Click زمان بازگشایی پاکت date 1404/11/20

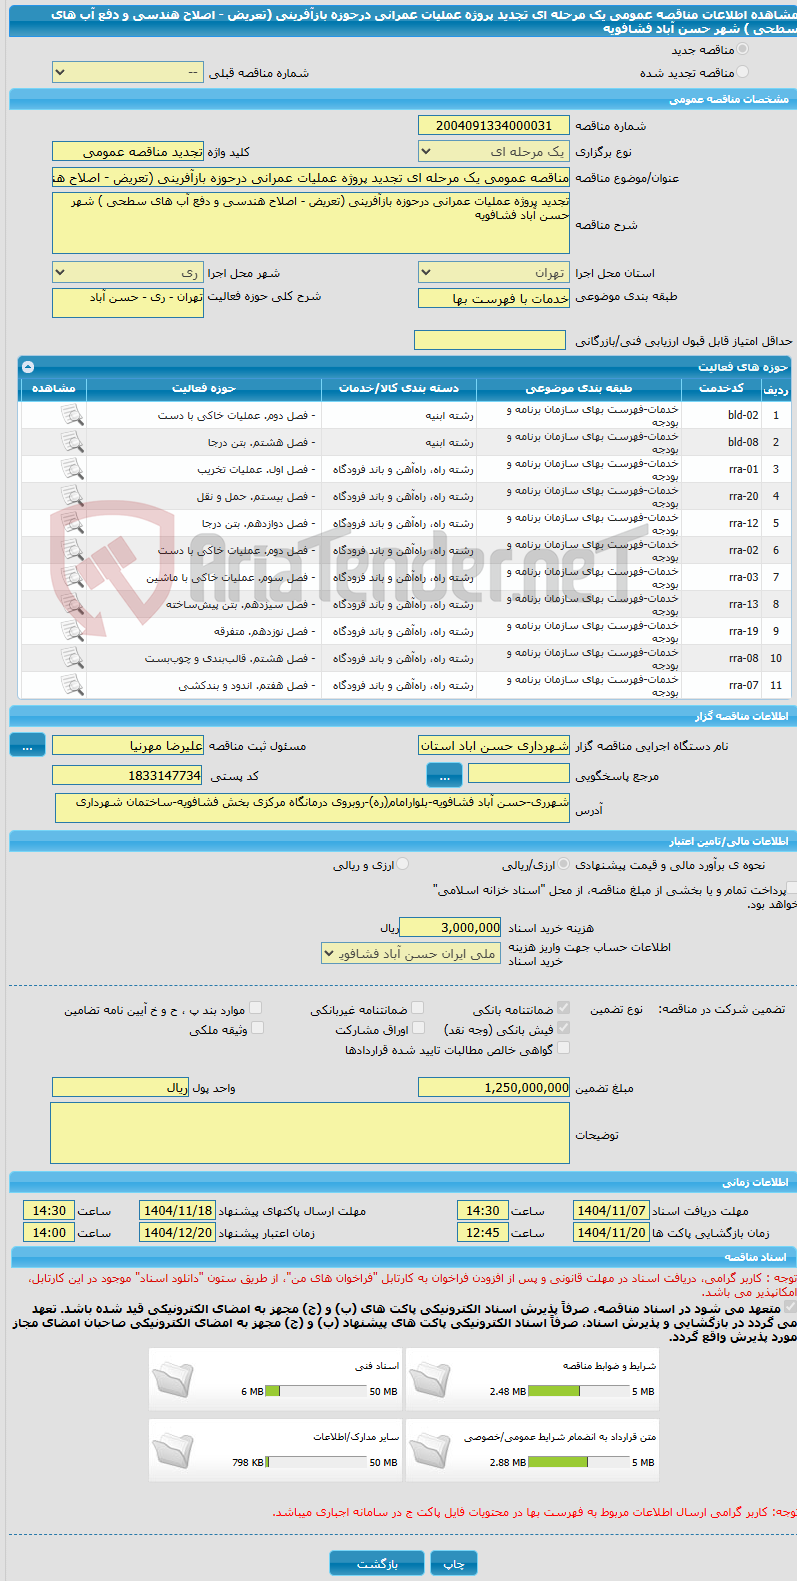(611, 1232)
